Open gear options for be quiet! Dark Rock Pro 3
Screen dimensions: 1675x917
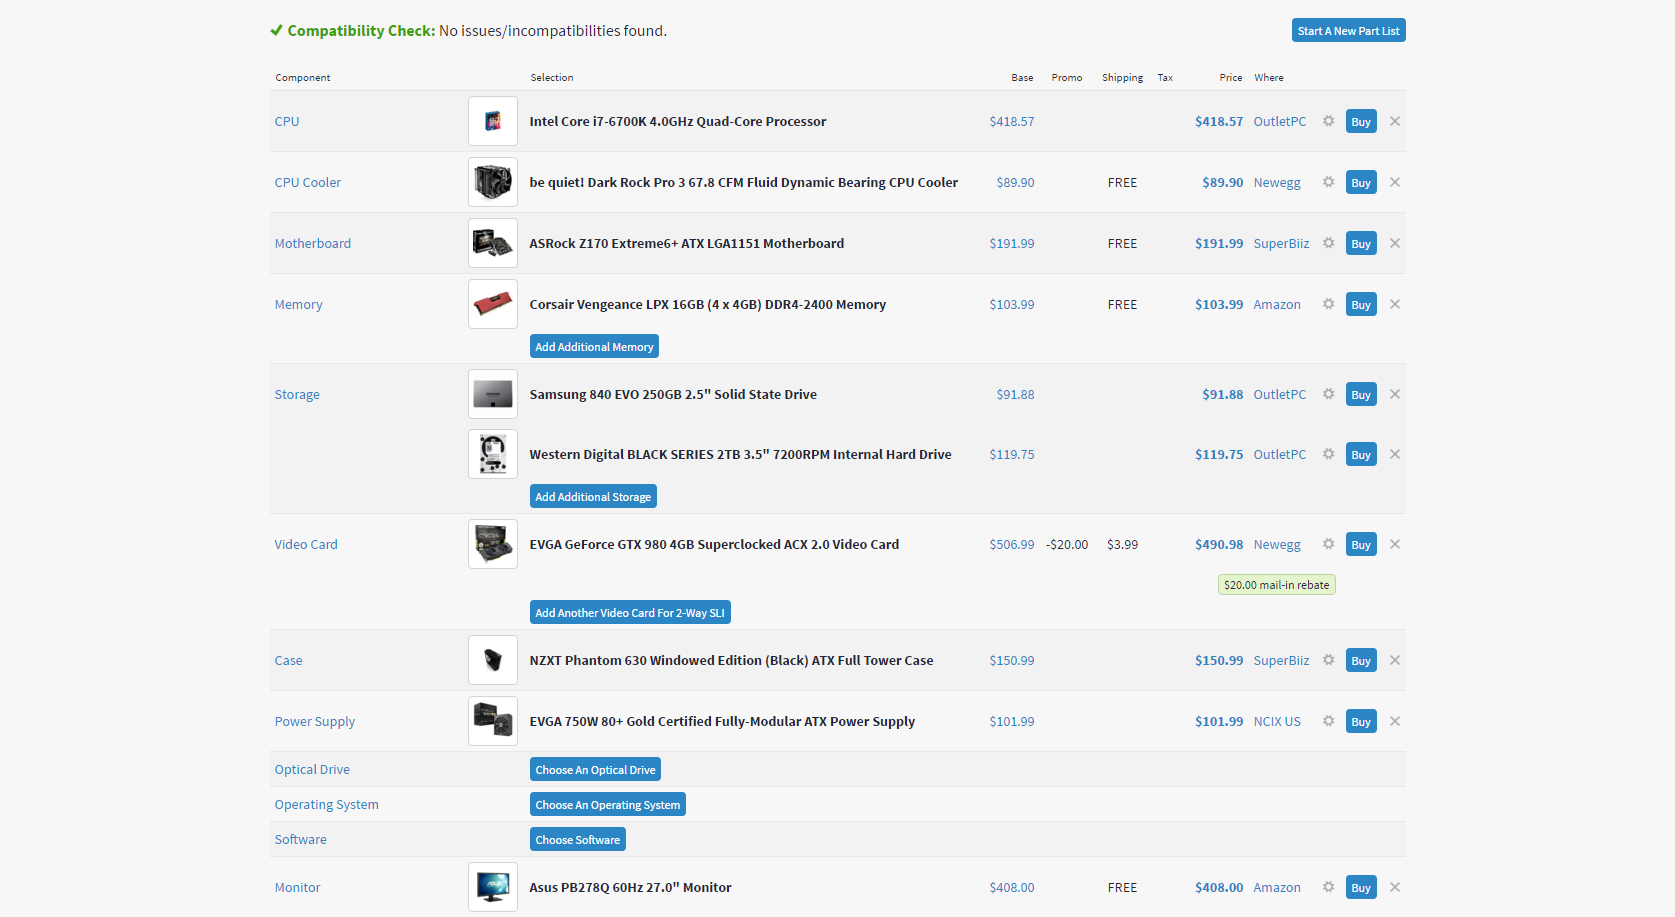click(1328, 182)
